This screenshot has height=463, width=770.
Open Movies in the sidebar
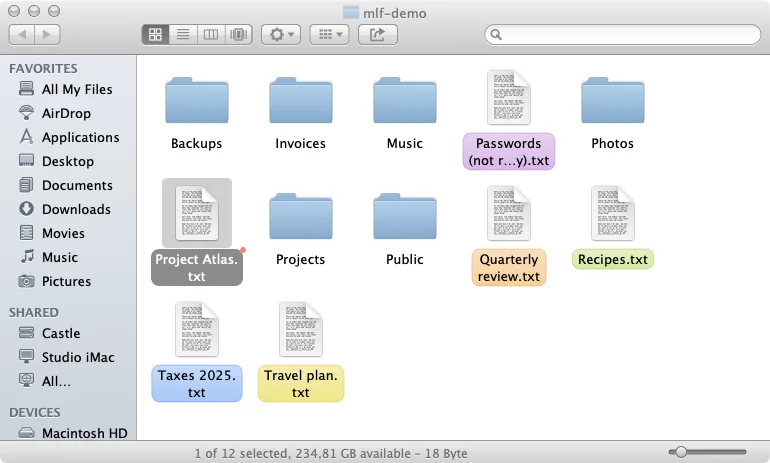pos(68,234)
